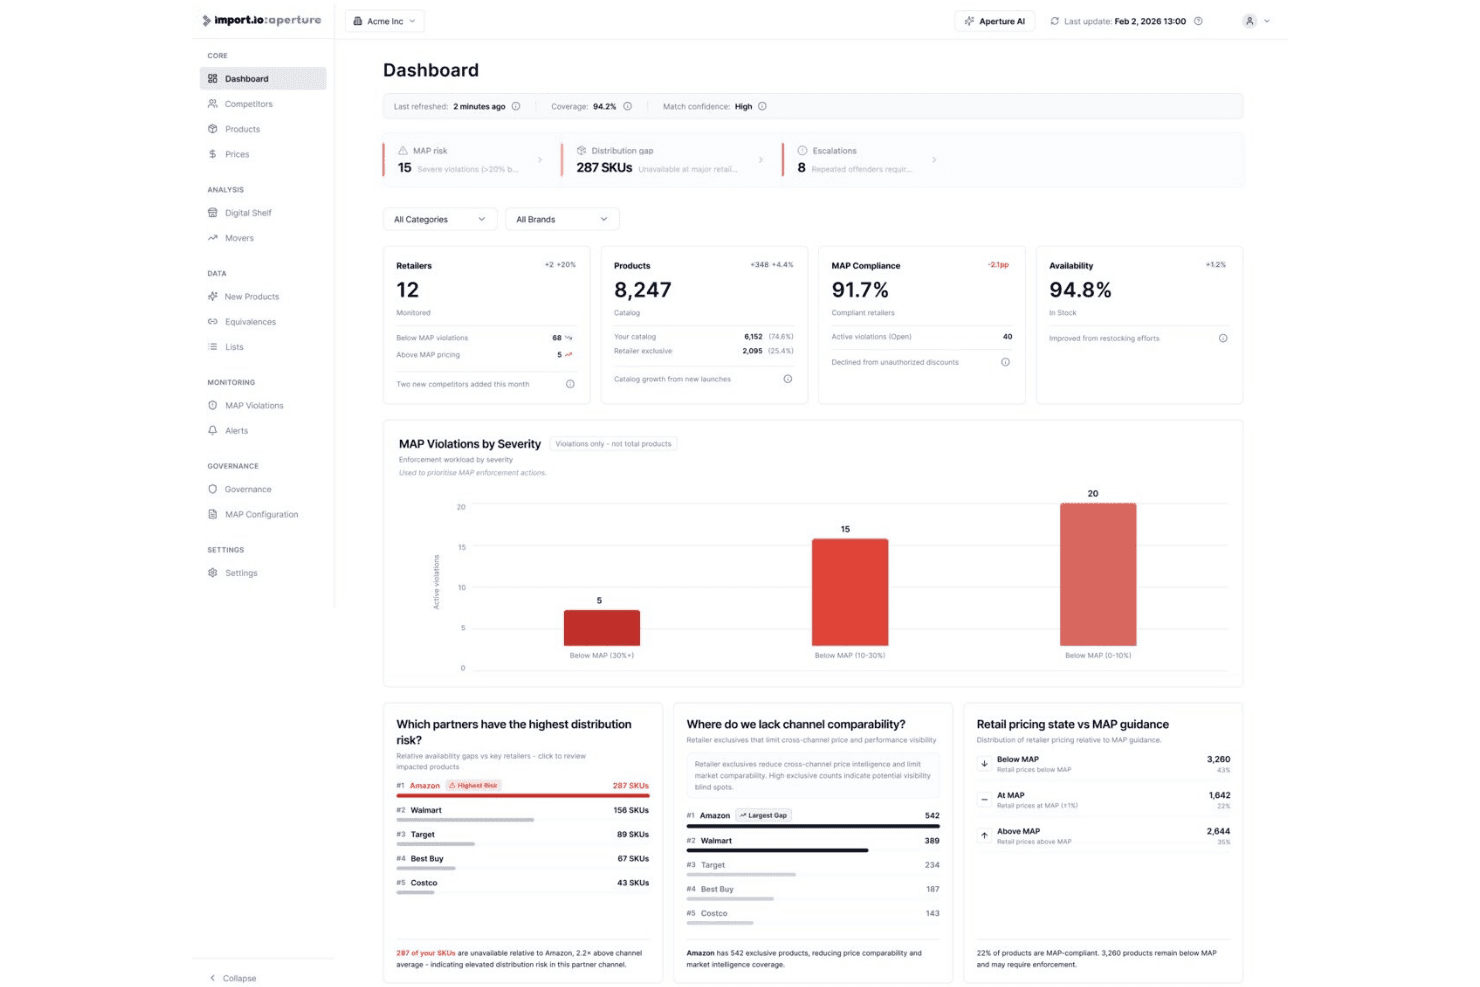Click info icon in Products card
This screenshot has height=987, width=1480.
[x=788, y=379]
